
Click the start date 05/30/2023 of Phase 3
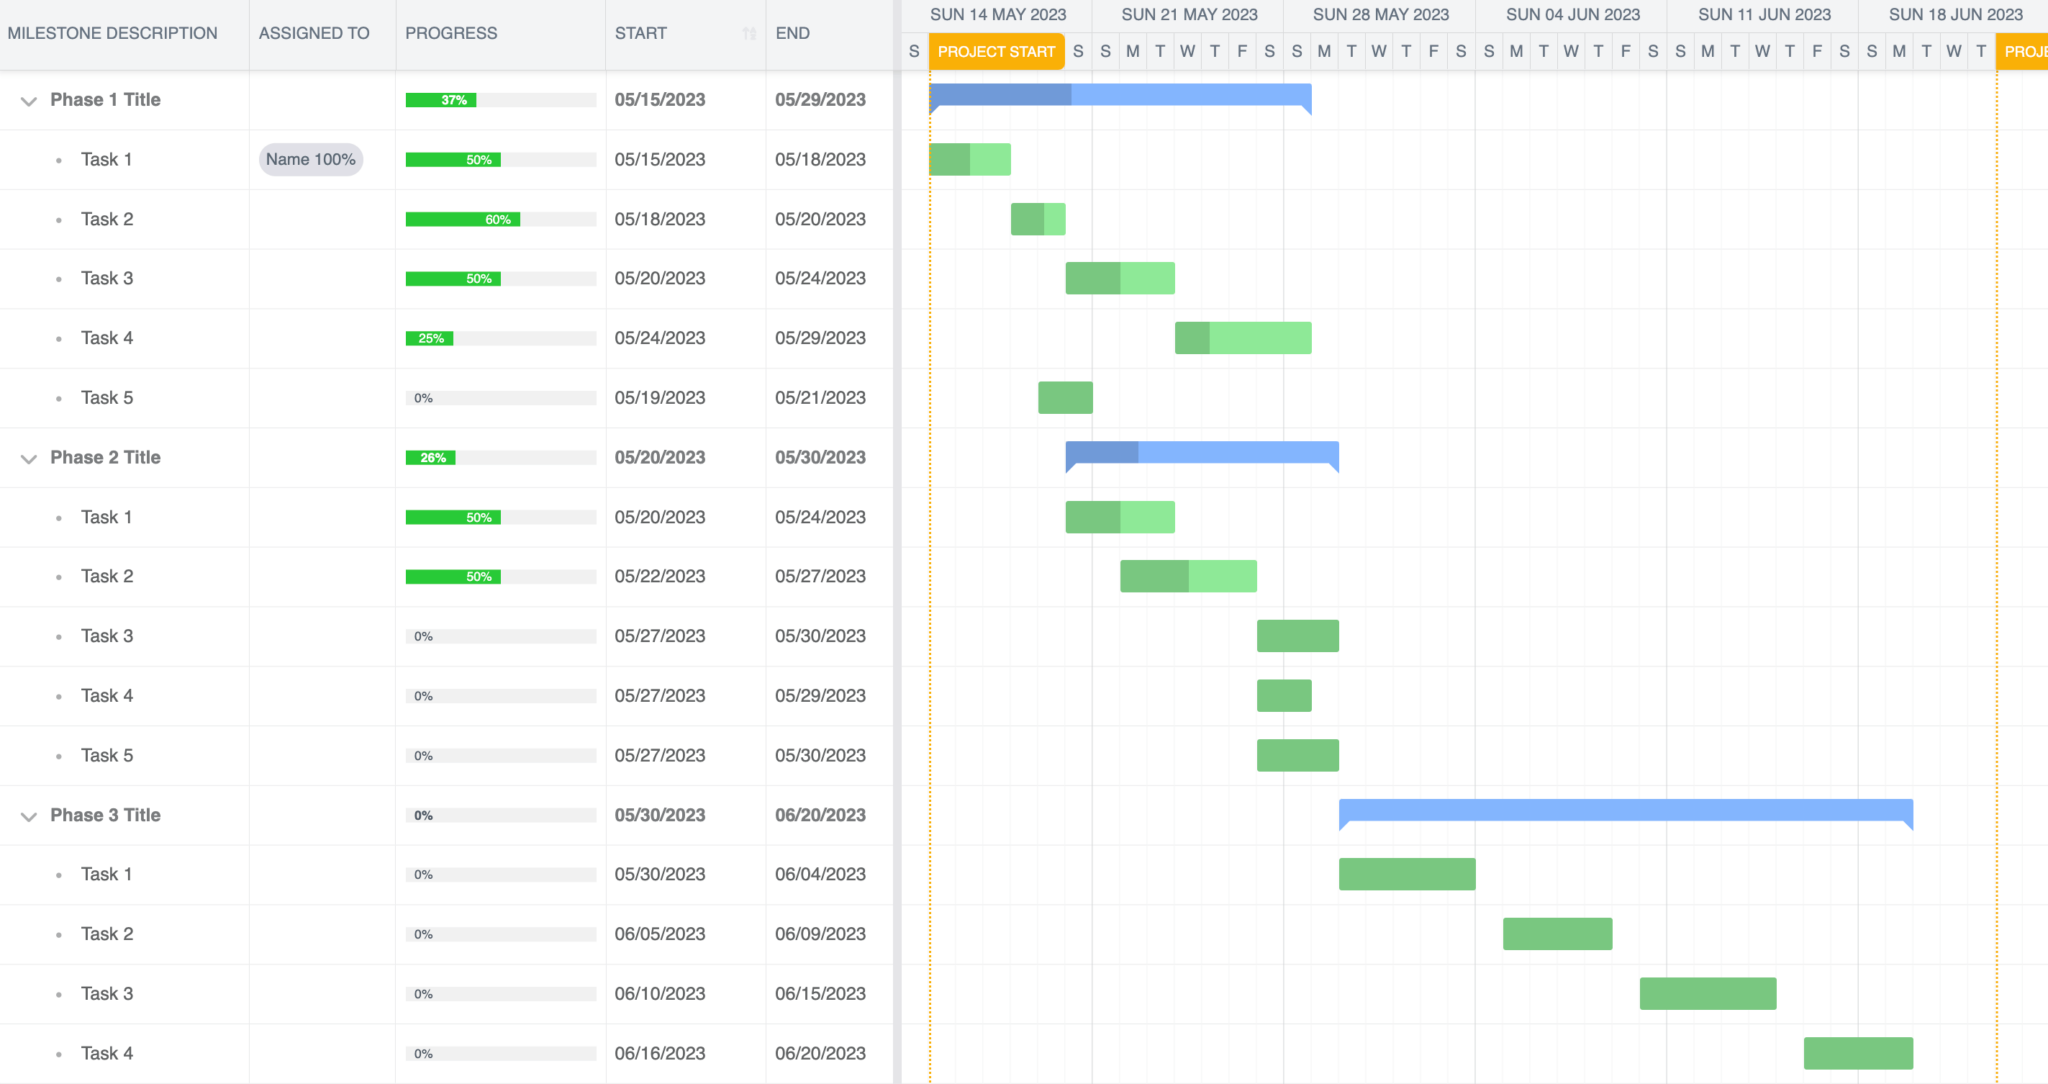pyautogui.click(x=660, y=814)
